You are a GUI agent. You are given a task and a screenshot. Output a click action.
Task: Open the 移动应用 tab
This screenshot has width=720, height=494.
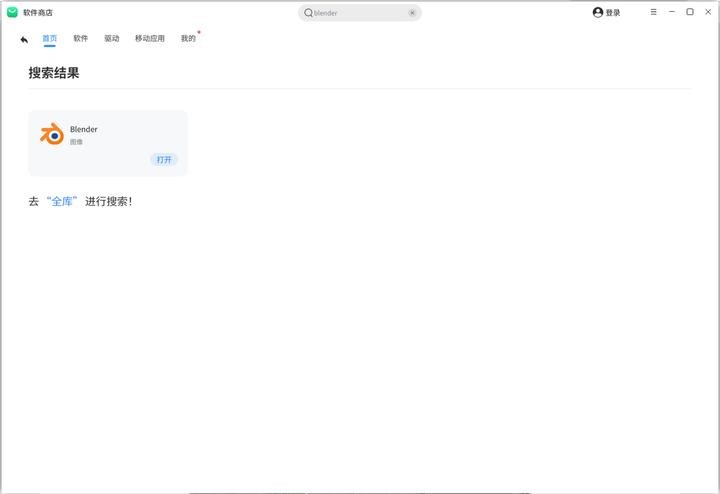click(x=150, y=39)
